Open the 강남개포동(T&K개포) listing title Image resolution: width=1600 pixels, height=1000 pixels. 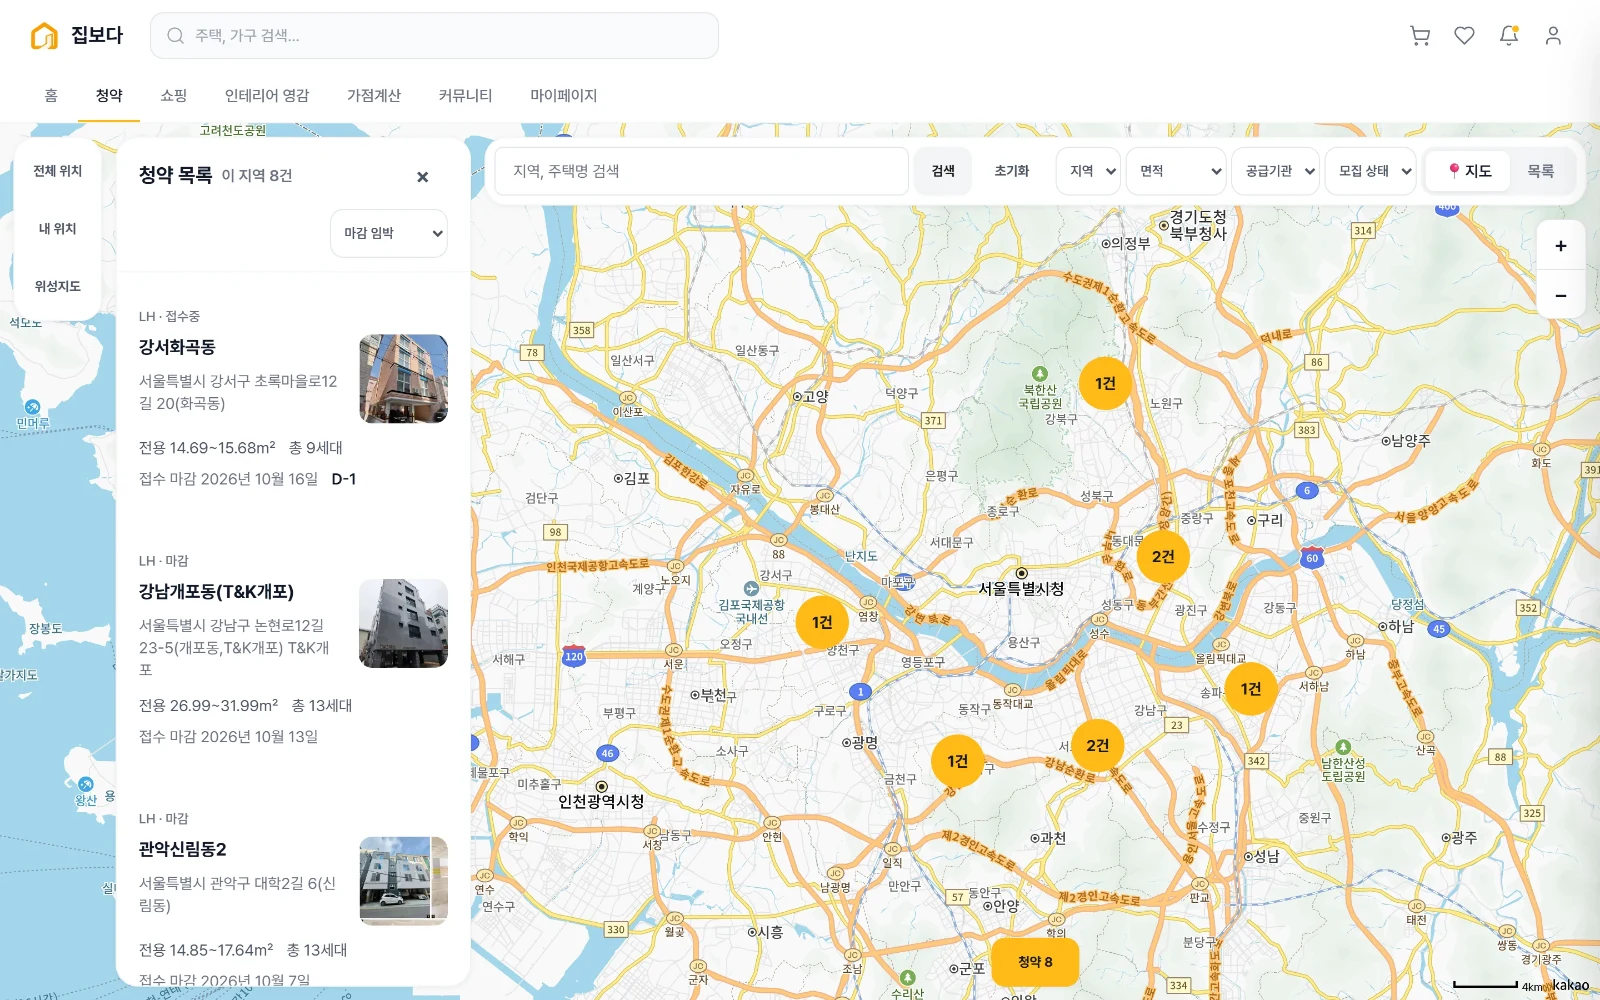[x=216, y=592]
